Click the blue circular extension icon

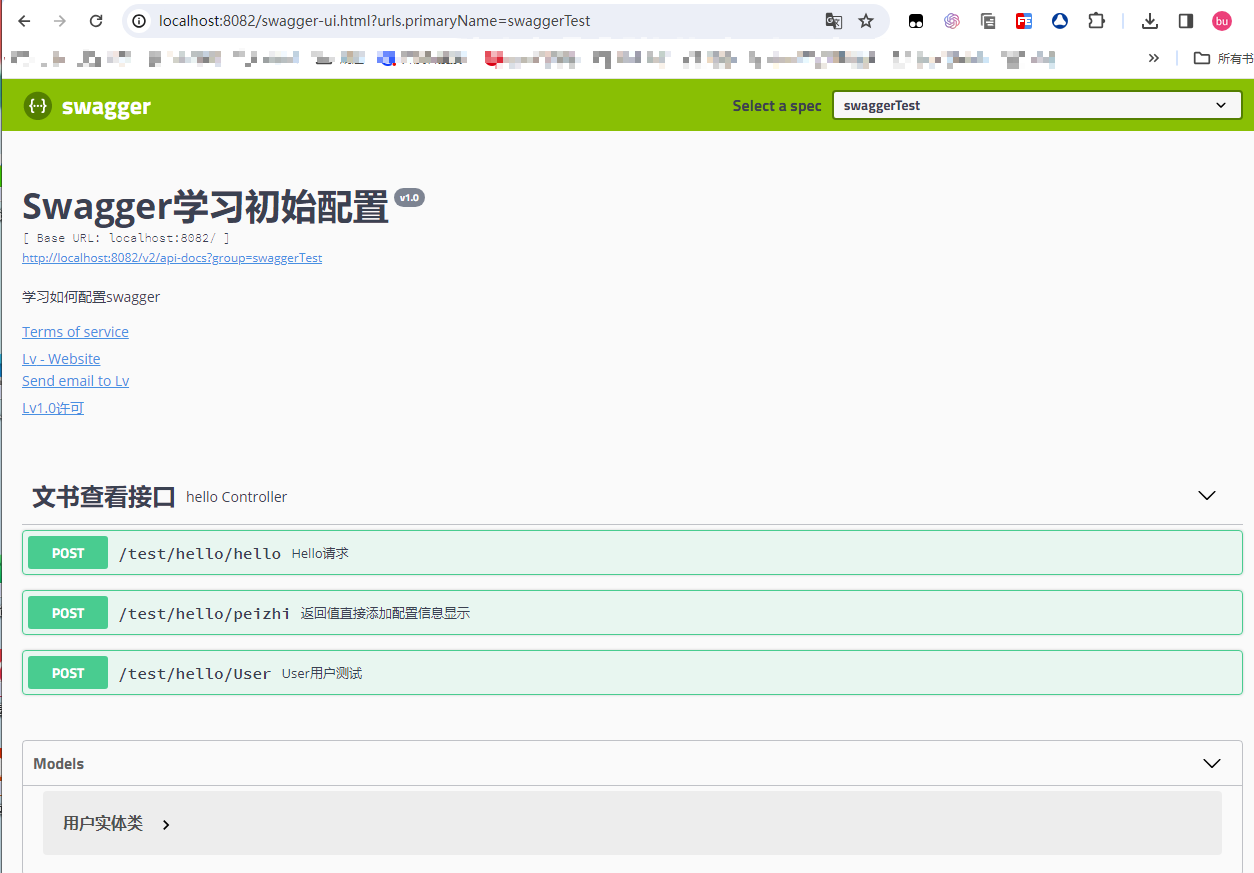[x=1060, y=21]
